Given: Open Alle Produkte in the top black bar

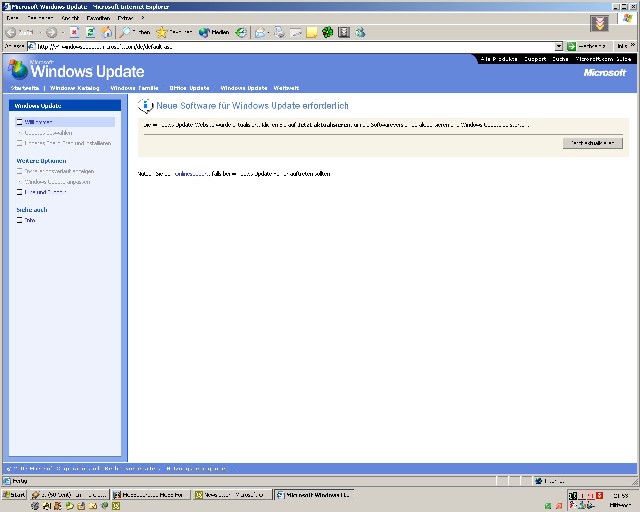Looking at the screenshot, I should coord(499,59).
